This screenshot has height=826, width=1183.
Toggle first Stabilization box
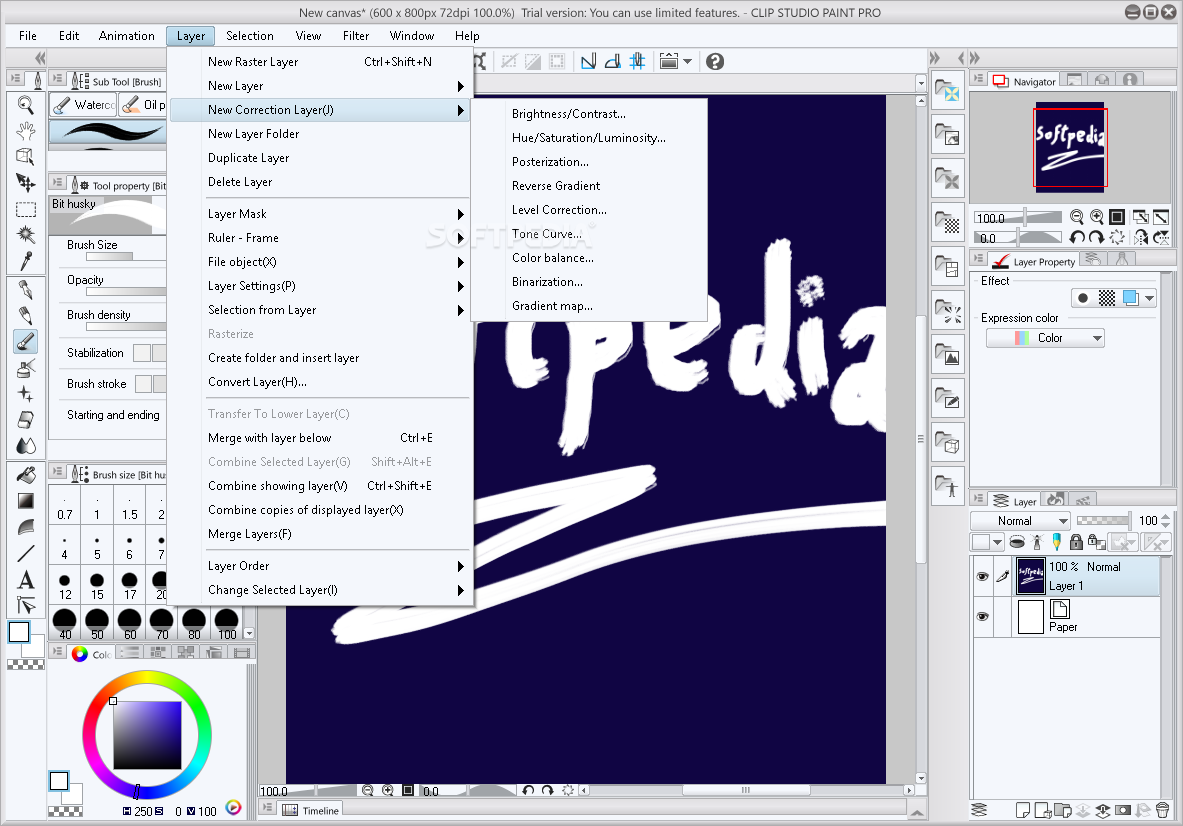click(x=142, y=353)
